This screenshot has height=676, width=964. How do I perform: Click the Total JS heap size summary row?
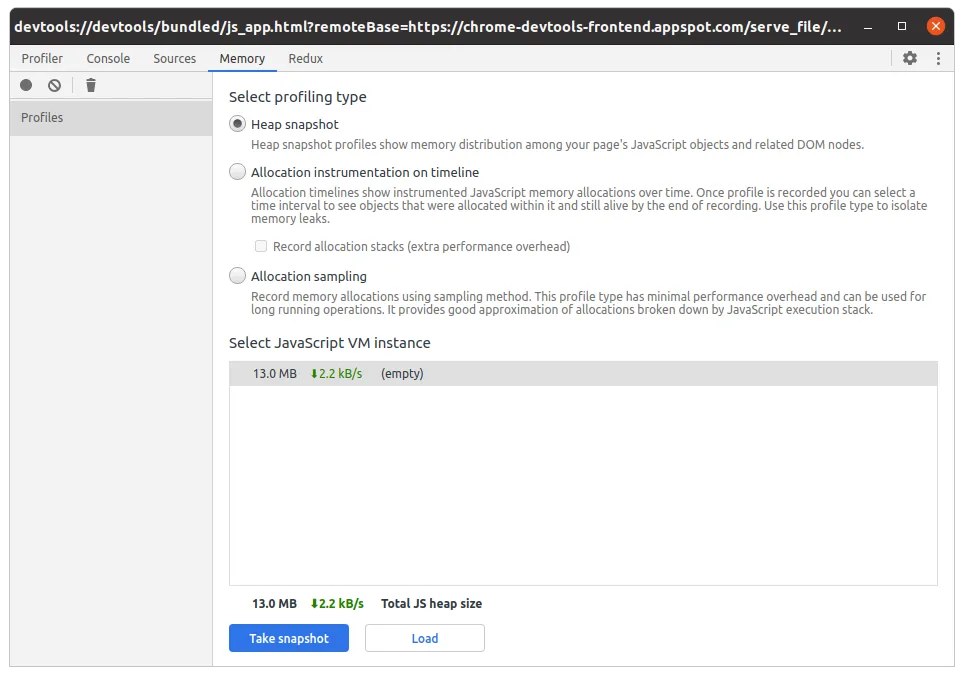tap(431, 603)
